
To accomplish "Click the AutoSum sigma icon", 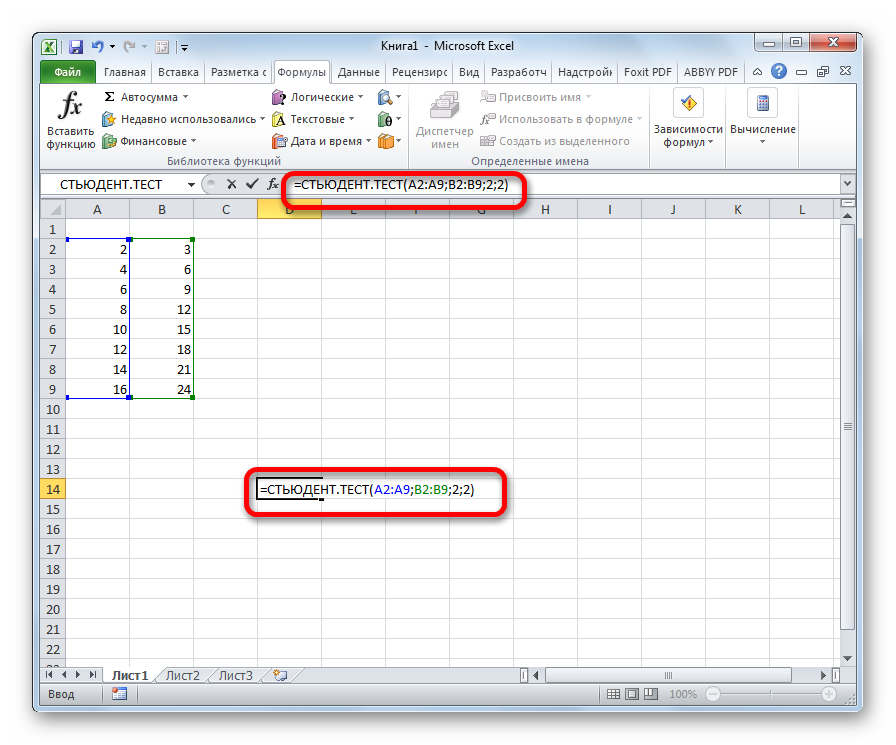I will pos(109,97).
